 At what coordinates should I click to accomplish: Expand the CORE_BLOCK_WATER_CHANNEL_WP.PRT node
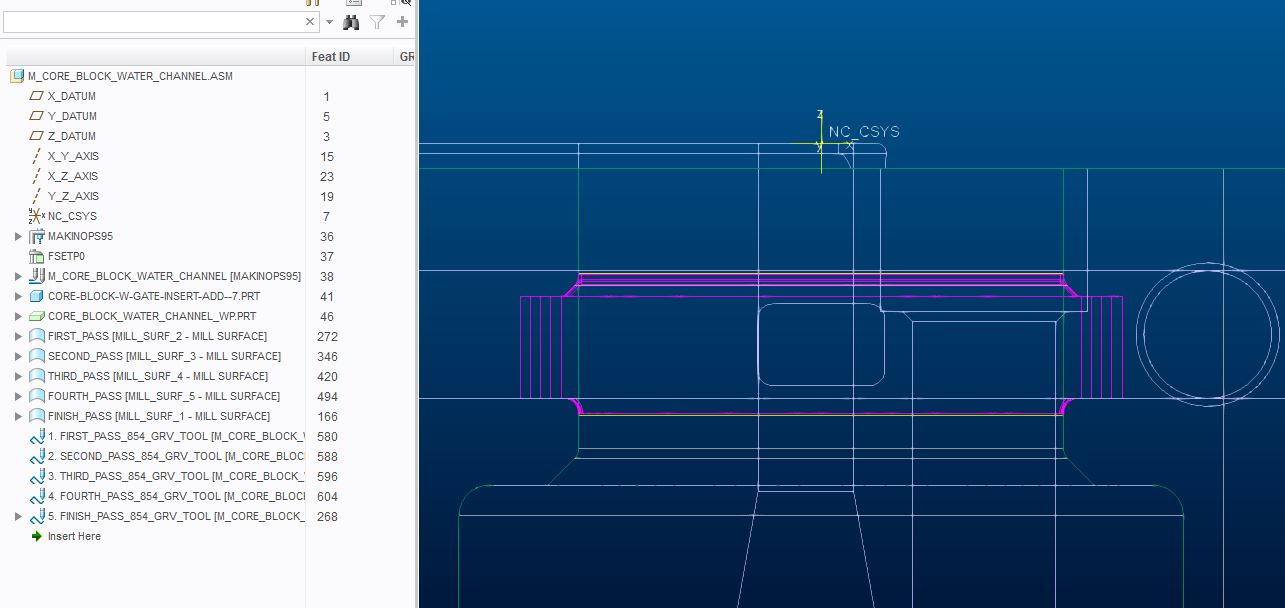point(18,316)
